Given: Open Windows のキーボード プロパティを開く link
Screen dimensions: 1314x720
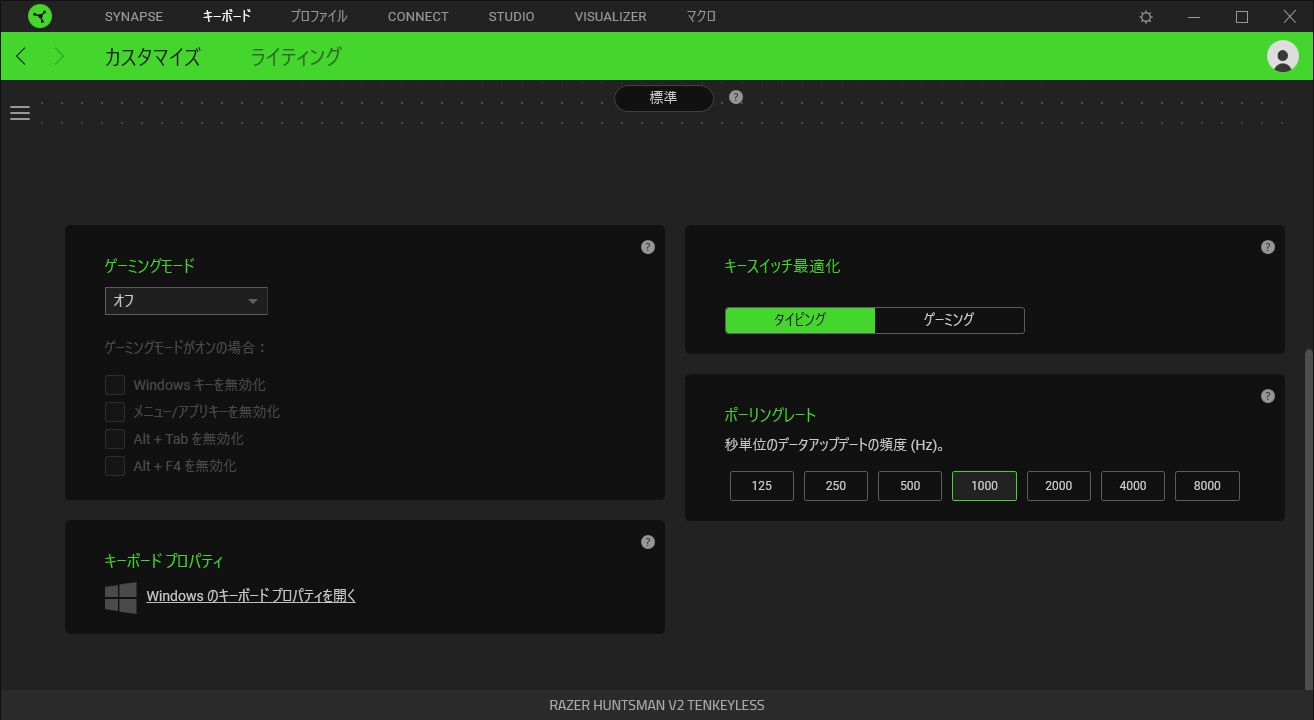Looking at the screenshot, I should 251,596.
